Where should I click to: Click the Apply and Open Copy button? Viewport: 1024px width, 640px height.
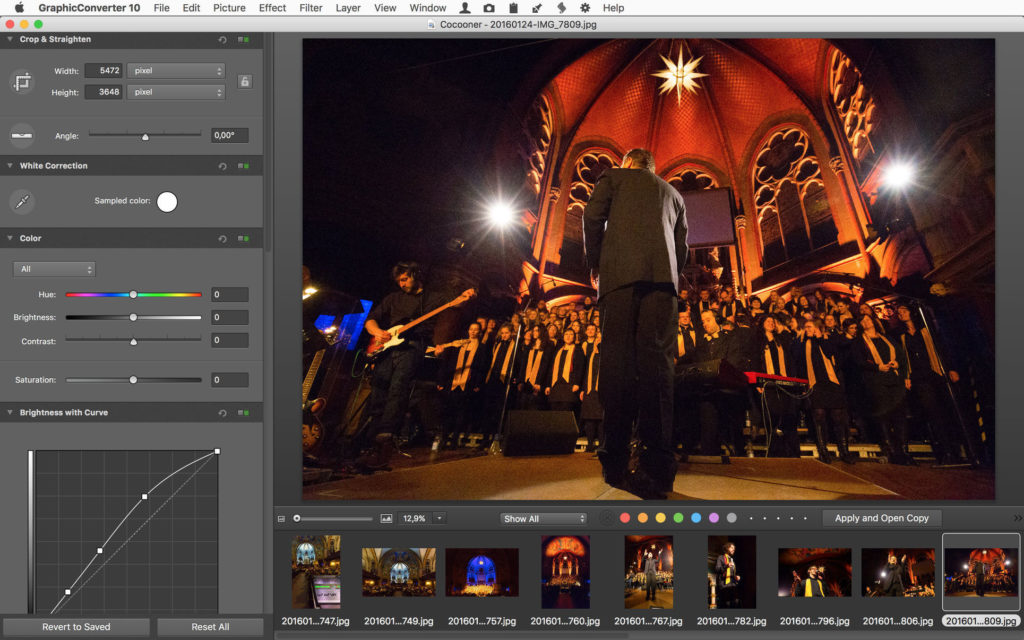[x=881, y=518]
